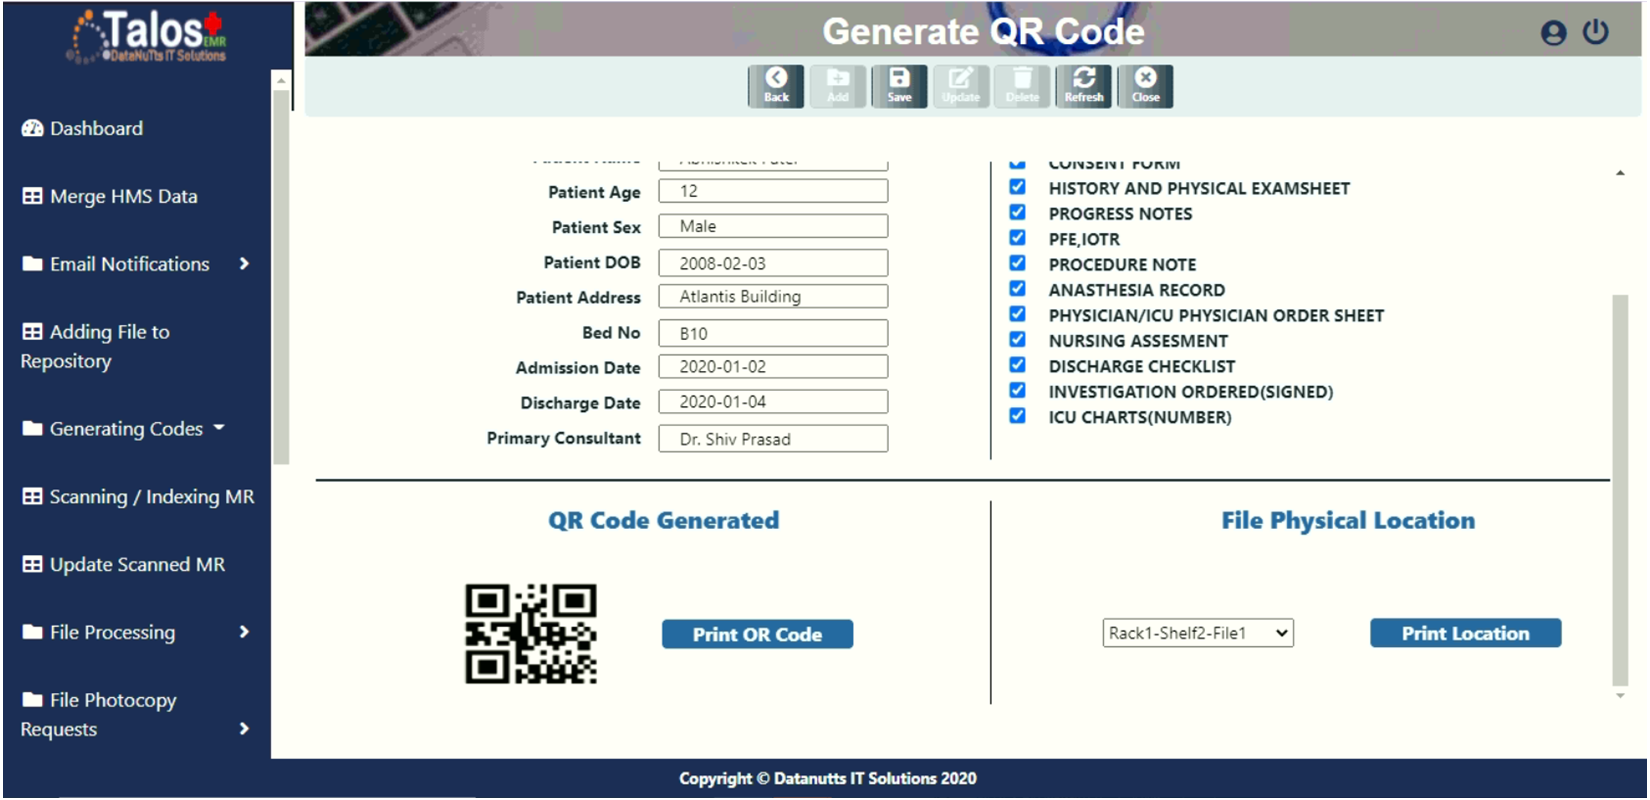Click the Primary Consultant field
The image size is (1650, 800).
tap(773, 439)
